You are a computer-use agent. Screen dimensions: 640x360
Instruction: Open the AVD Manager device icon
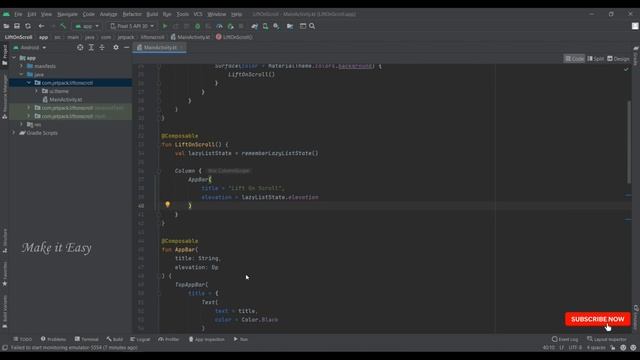tap(265, 26)
